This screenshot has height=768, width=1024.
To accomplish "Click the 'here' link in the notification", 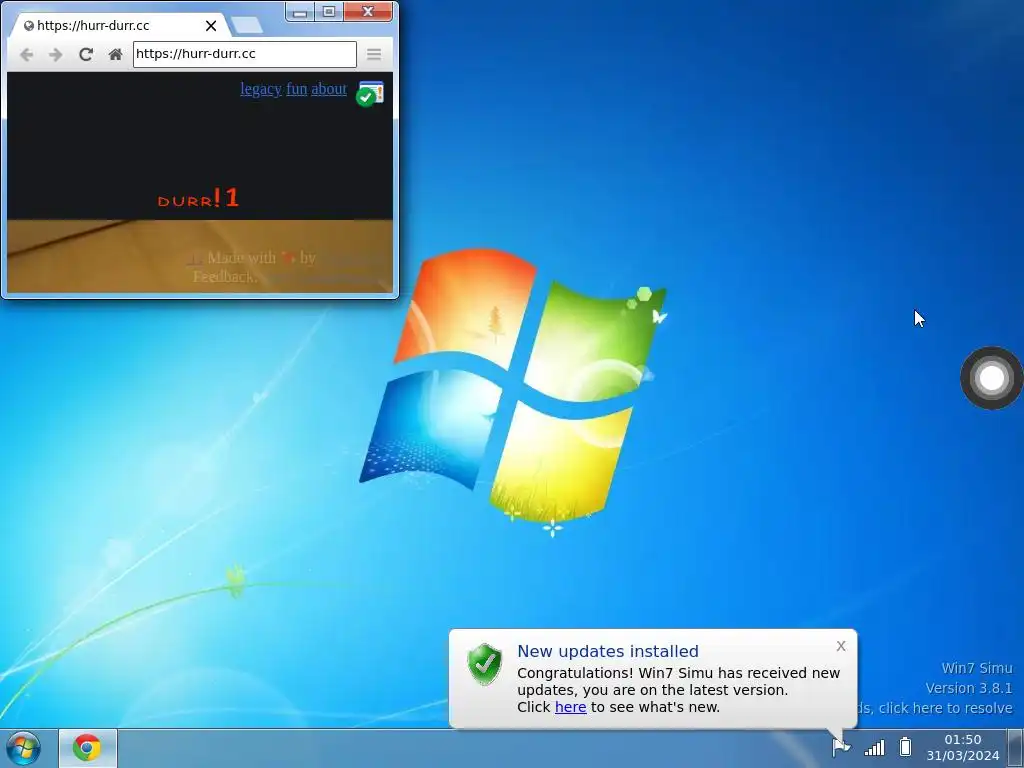I will click(570, 707).
